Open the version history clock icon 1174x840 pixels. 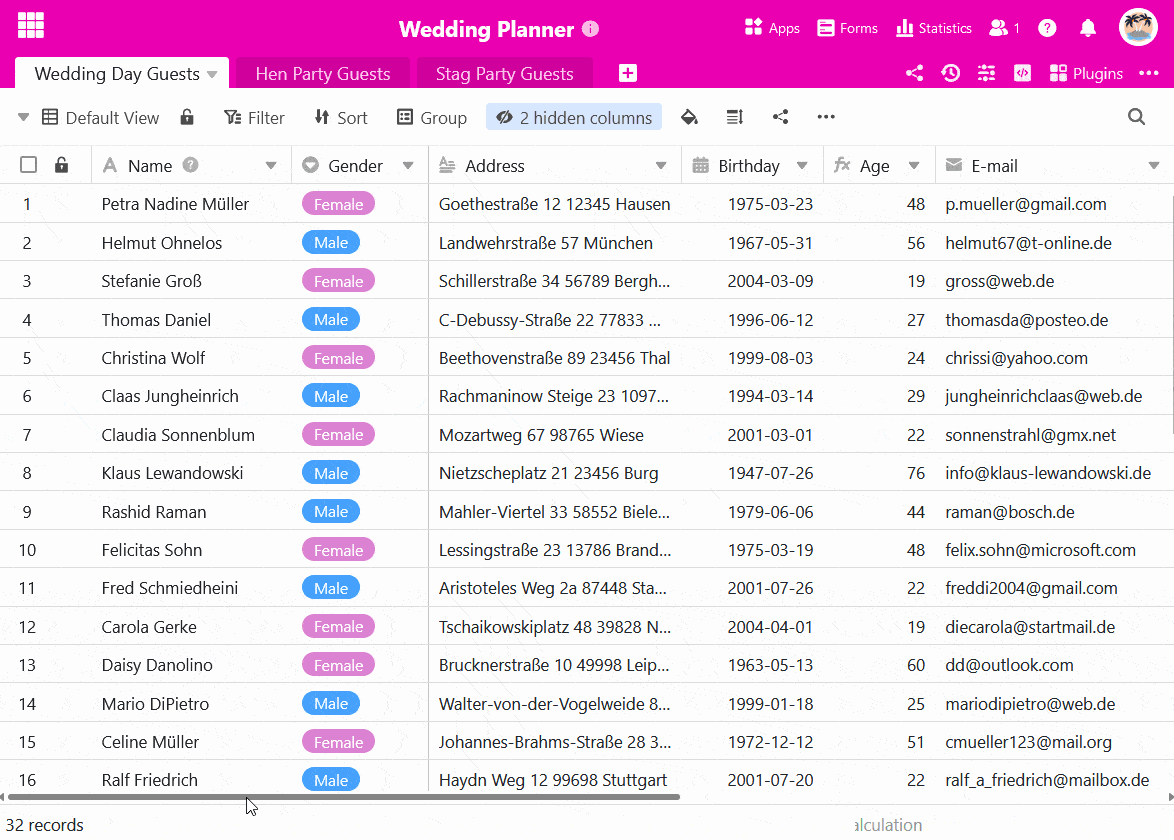pyautogui.click(x=950, y=73)
